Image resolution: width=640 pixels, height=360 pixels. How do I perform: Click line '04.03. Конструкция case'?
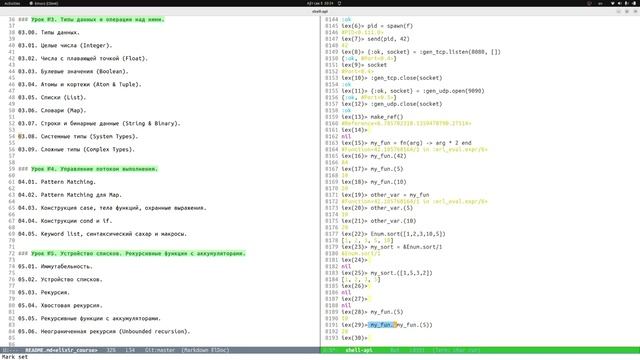tap(112, 208)
